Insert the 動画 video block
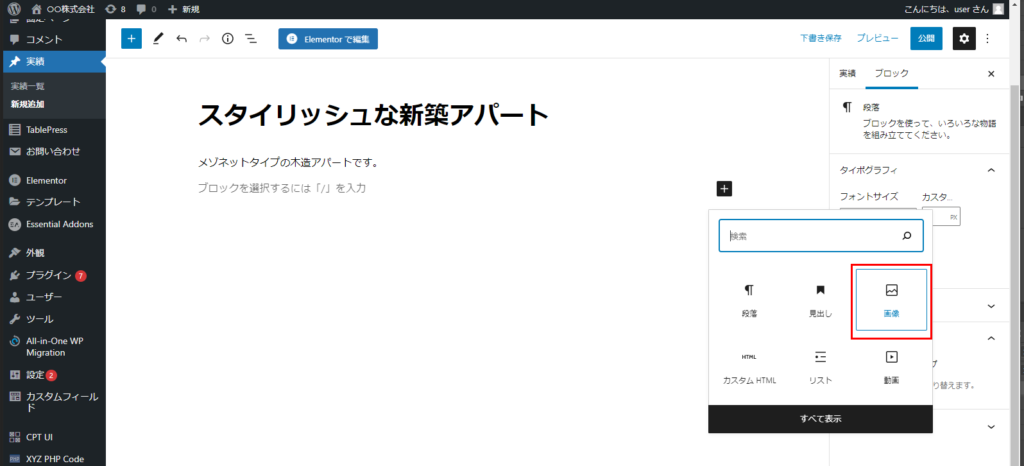Image resolution: width=1024 pixels, height=466 pixels. (891, 366)
